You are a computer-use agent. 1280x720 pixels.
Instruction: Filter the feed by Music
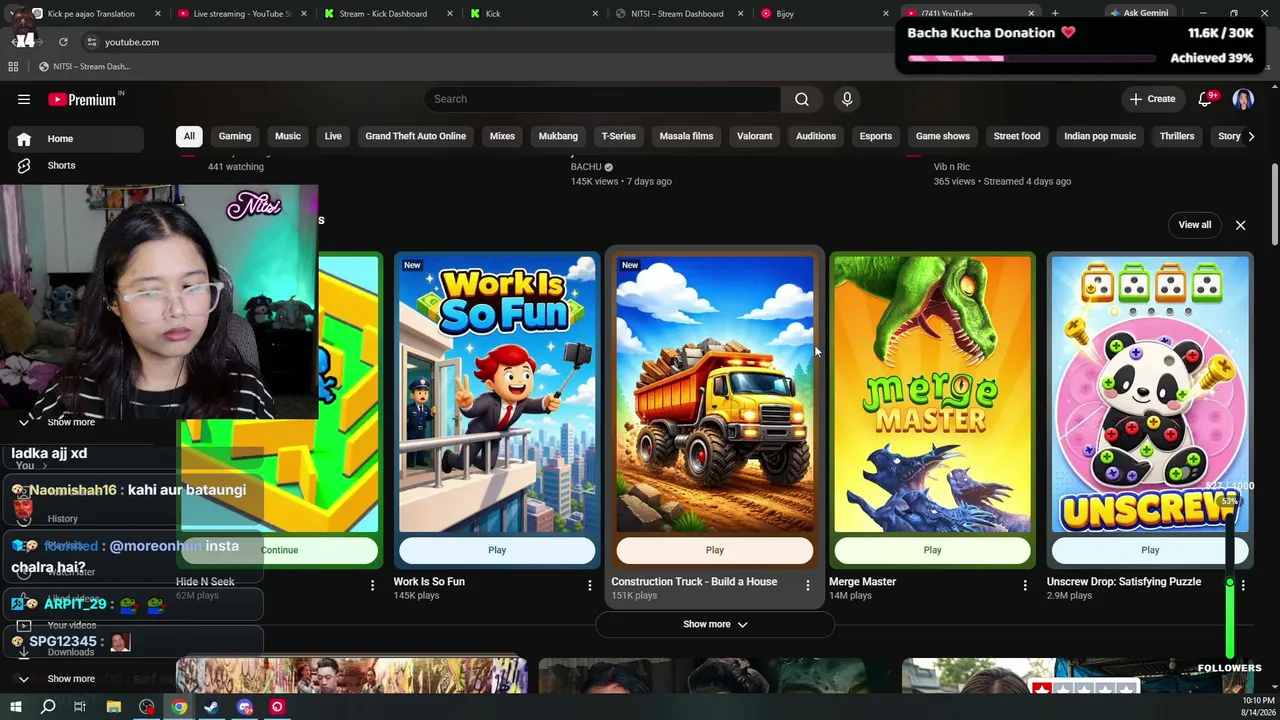(x=288, y=136)
